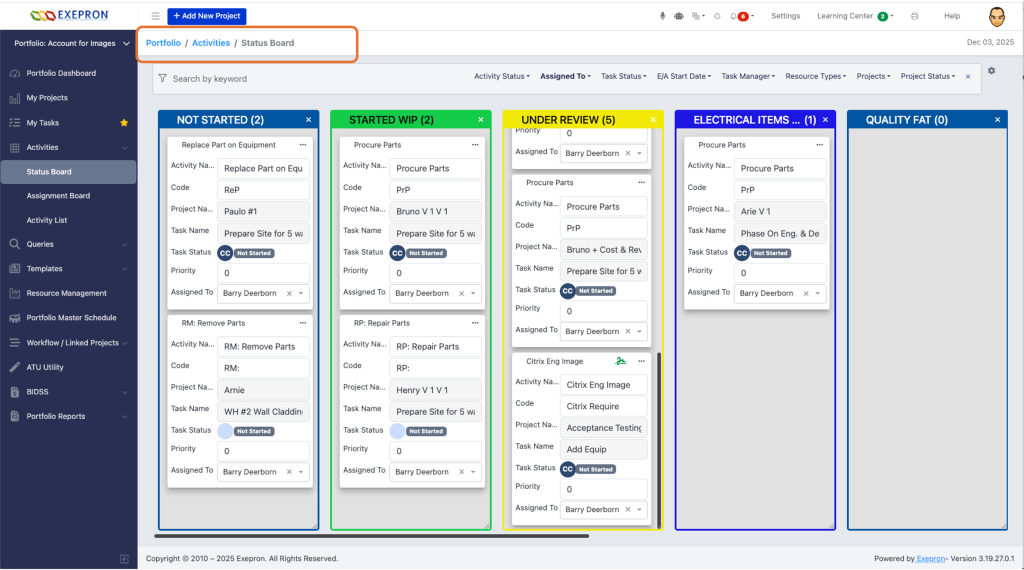Click the horizontal scrollbar below the board
This screenshot has width=1024, height=570.
(x=370, y=537)
